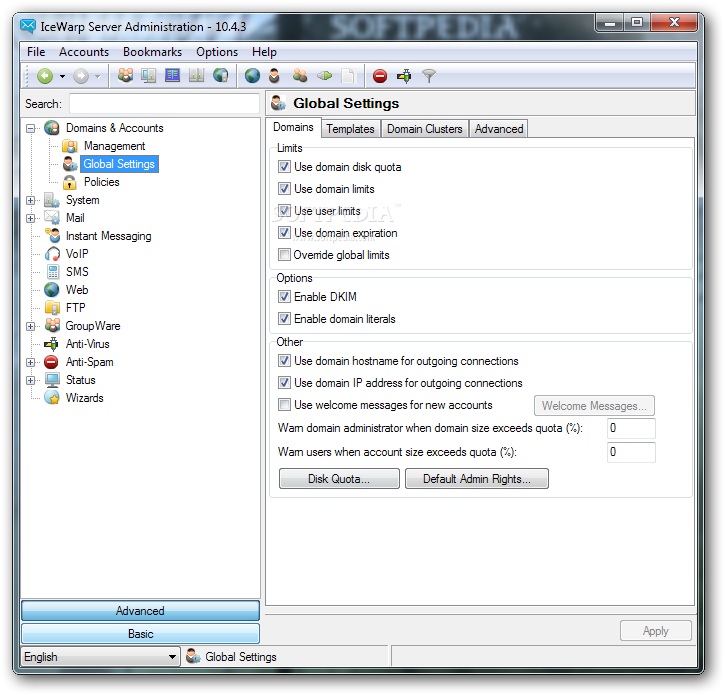
Task: Toggle Use domain IP address for outgoing connections
Action: (284, 383)
